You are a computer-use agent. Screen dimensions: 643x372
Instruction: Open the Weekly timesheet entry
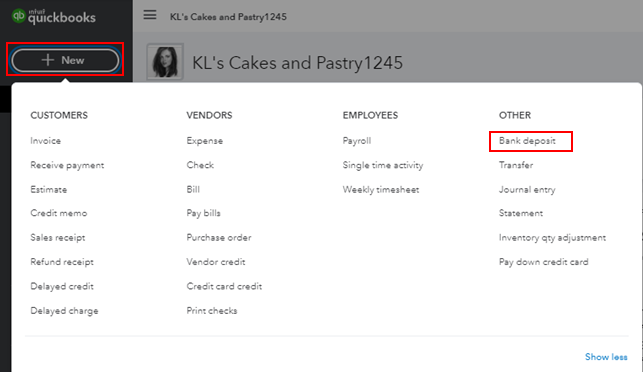click(381, 189)
